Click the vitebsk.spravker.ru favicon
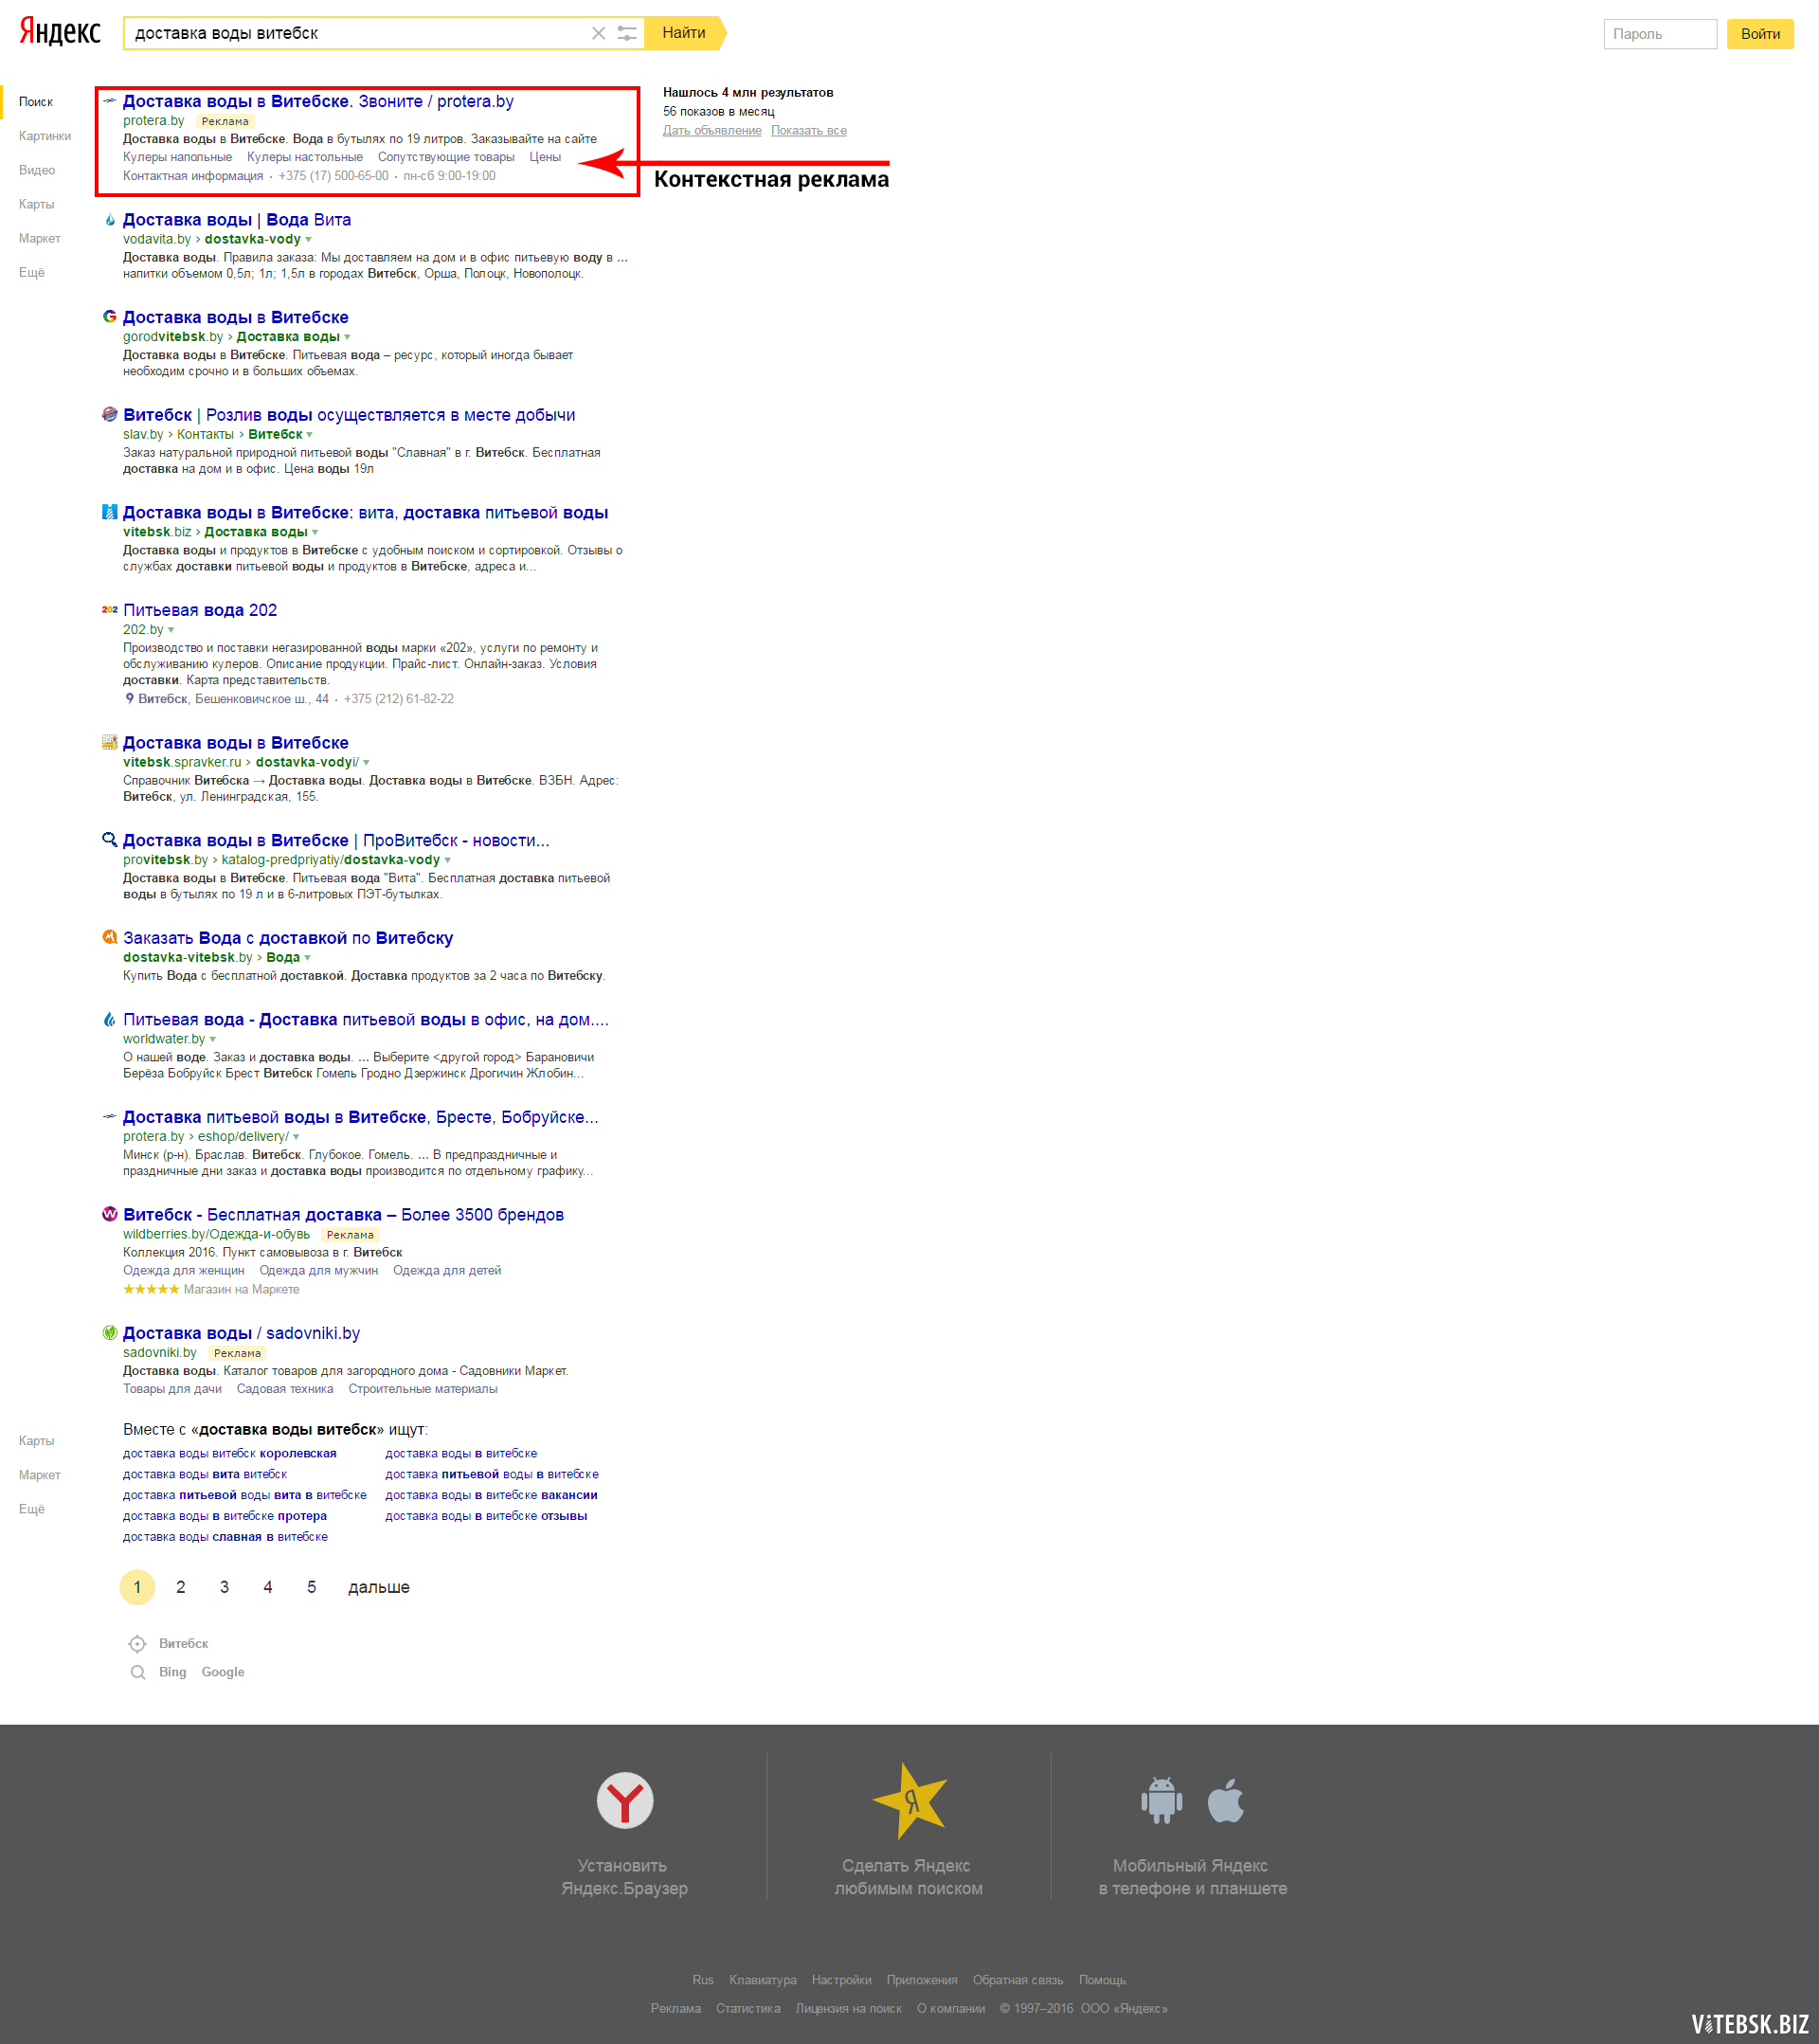 (x=110, y=742)
